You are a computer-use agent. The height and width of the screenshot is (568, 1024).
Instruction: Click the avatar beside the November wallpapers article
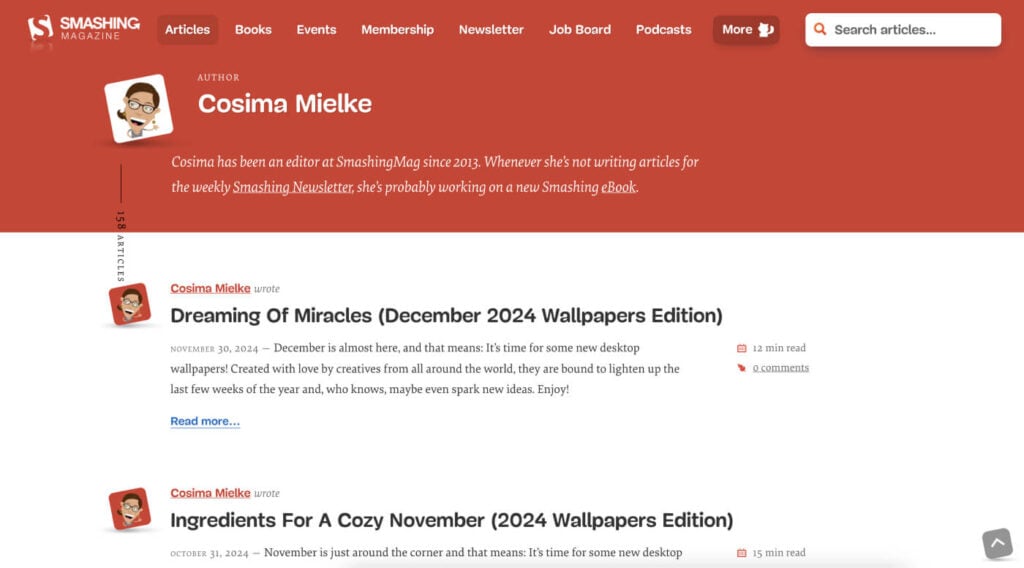[x=130, y=509]
